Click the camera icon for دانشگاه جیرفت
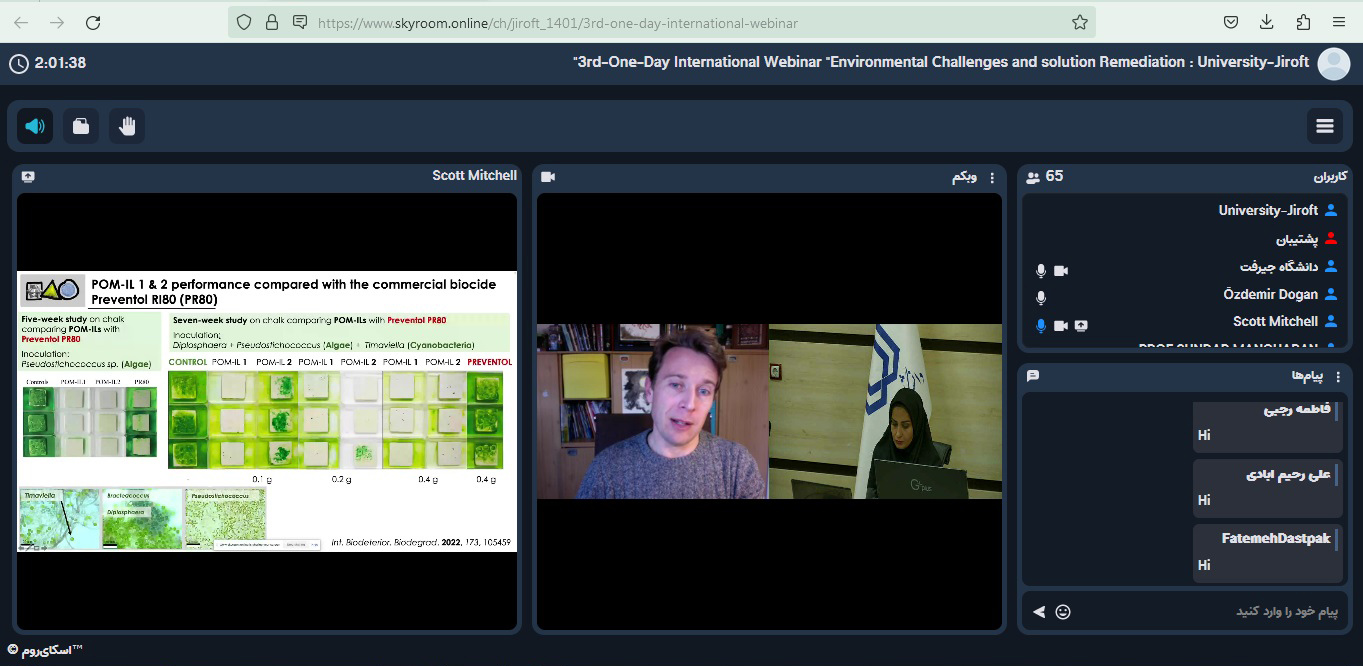Viewport: 1363px width, 666px height. click(x=1061, y=271)
